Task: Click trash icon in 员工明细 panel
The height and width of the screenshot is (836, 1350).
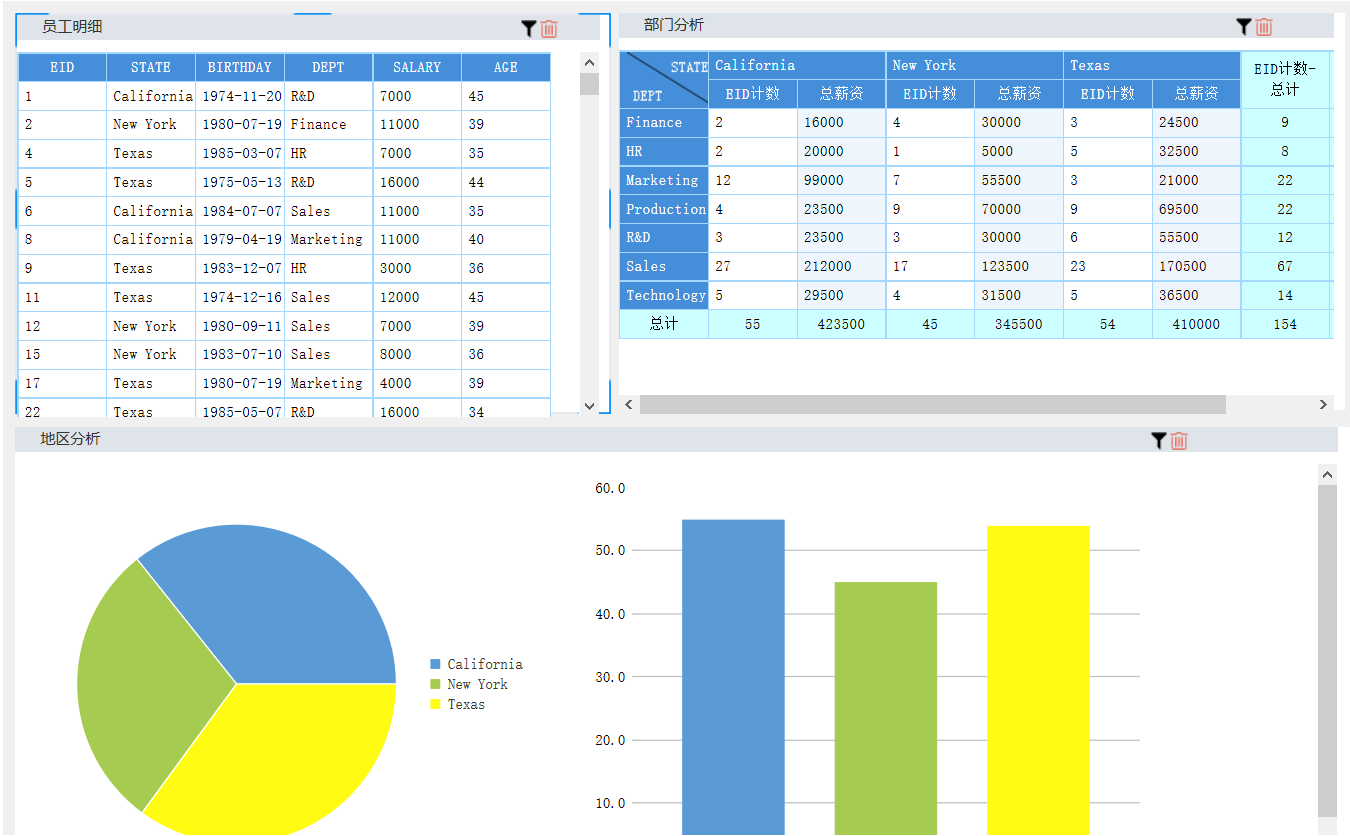Action: point(549,29)
